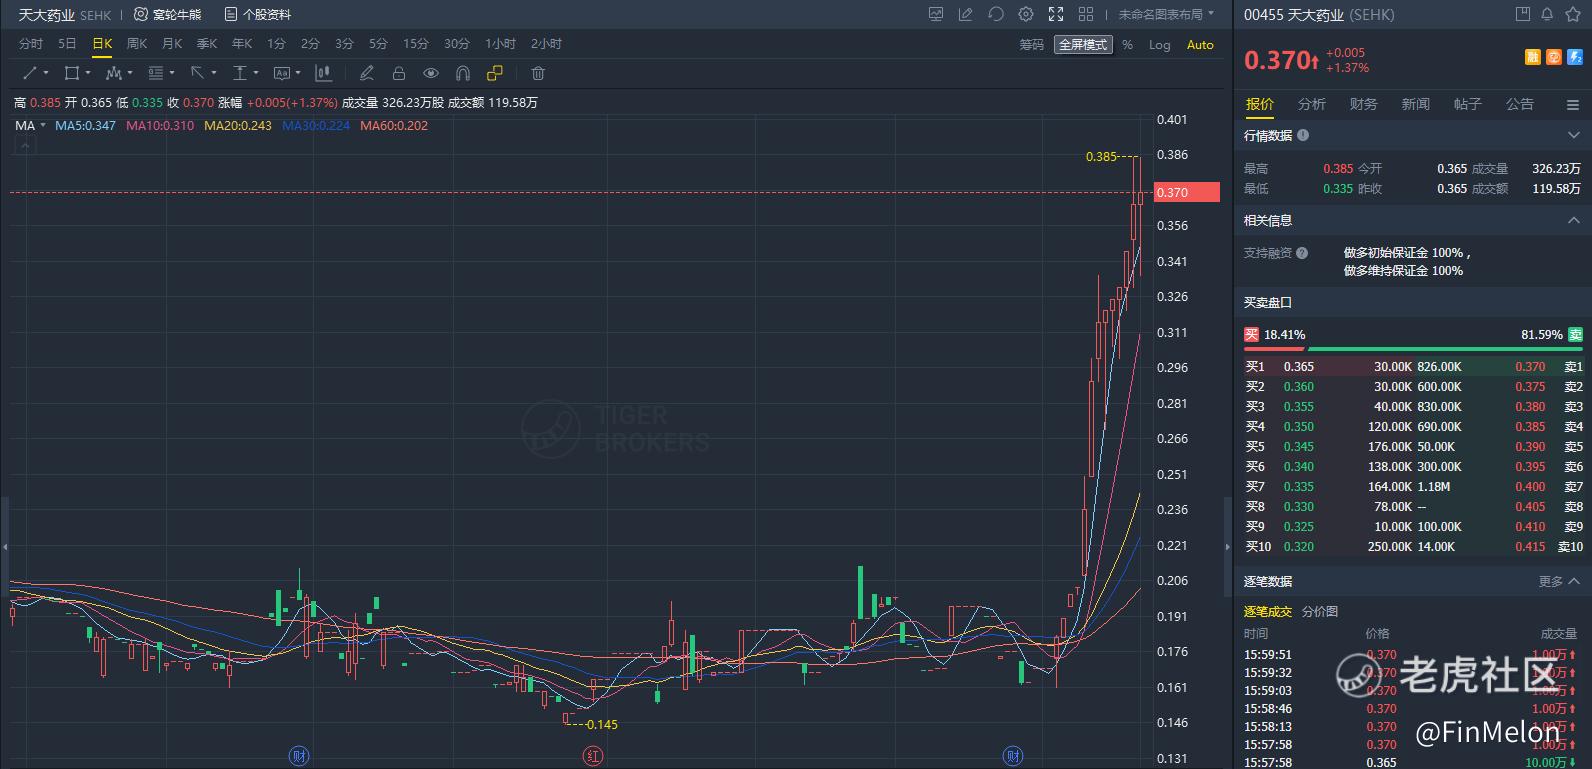The width and height of the screenshot is (1592, 769).
Task: Select the wave pattern drawing tool
Action: [x=113, y=73]
